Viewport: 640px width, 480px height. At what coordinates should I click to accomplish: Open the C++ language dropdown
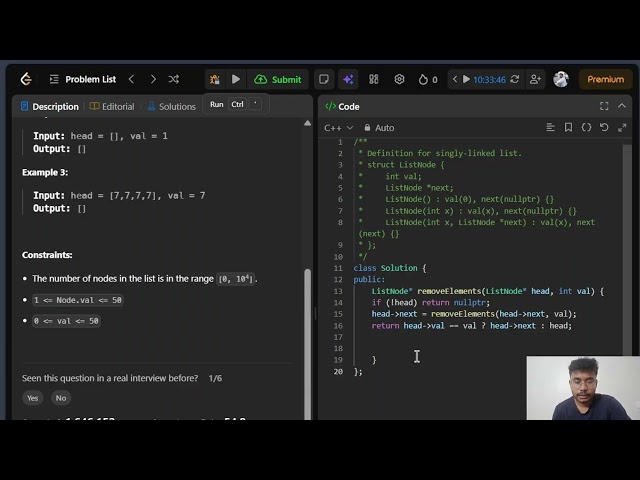[338, 128]
